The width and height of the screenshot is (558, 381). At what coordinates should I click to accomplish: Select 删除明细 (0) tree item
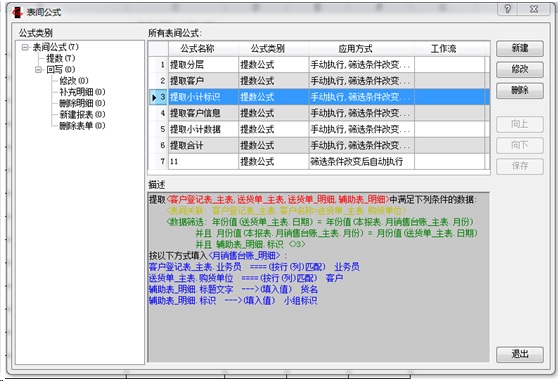pos(82,103)
